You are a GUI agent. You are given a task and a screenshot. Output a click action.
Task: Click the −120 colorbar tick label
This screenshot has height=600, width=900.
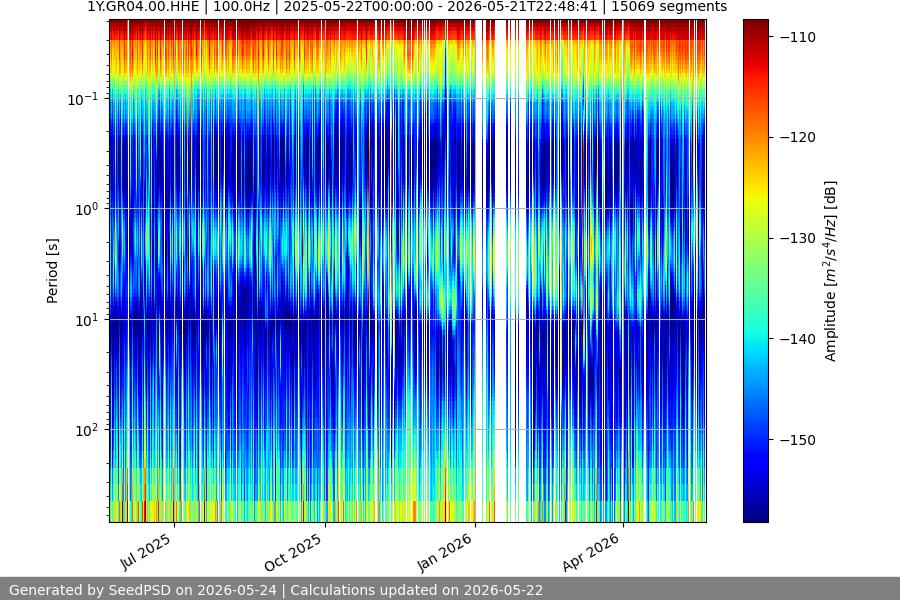tap(798, 137)
